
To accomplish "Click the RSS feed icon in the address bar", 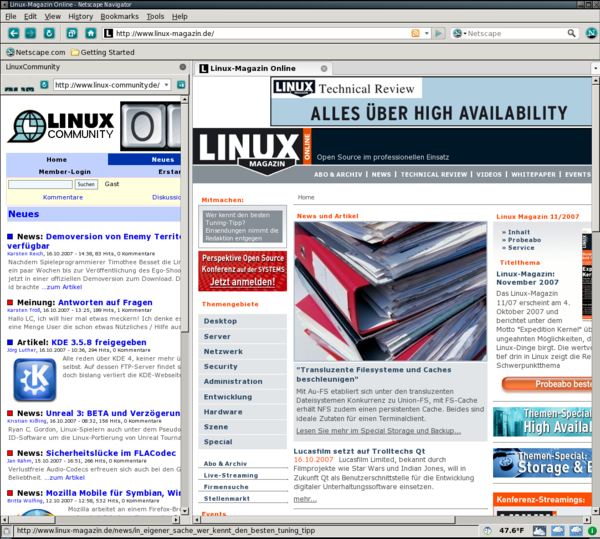I will pyautogui.click(x=415, y=33).
